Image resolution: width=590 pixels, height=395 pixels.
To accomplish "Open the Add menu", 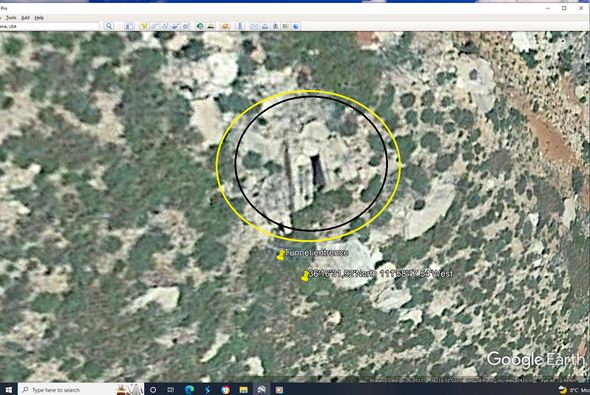I will pos(25,18).
